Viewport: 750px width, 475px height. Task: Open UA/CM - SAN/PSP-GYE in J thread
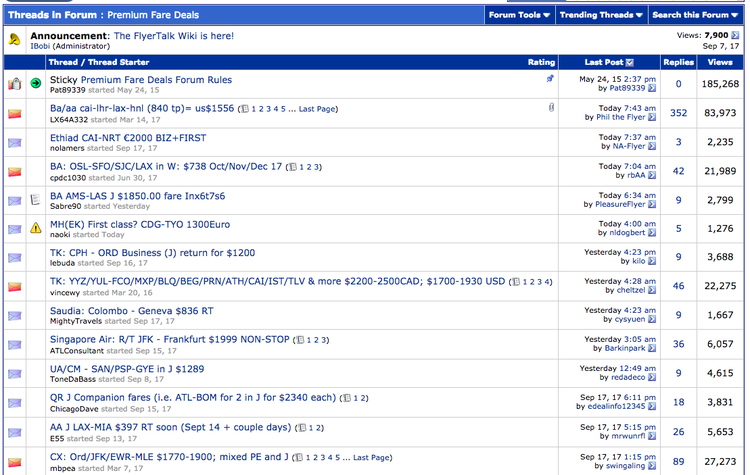(127, 369)
